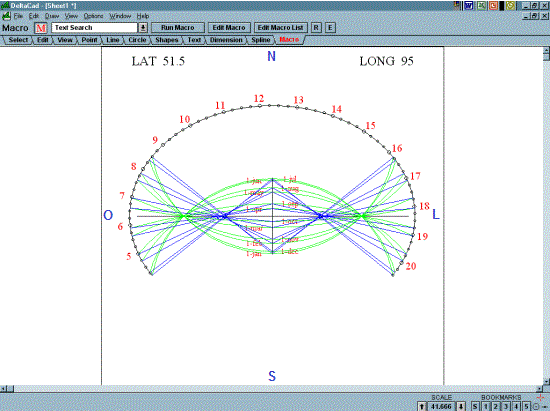The width and height of the screenshot is (550, 411).
Task: Click the blue S compass label
Action: 272,376
